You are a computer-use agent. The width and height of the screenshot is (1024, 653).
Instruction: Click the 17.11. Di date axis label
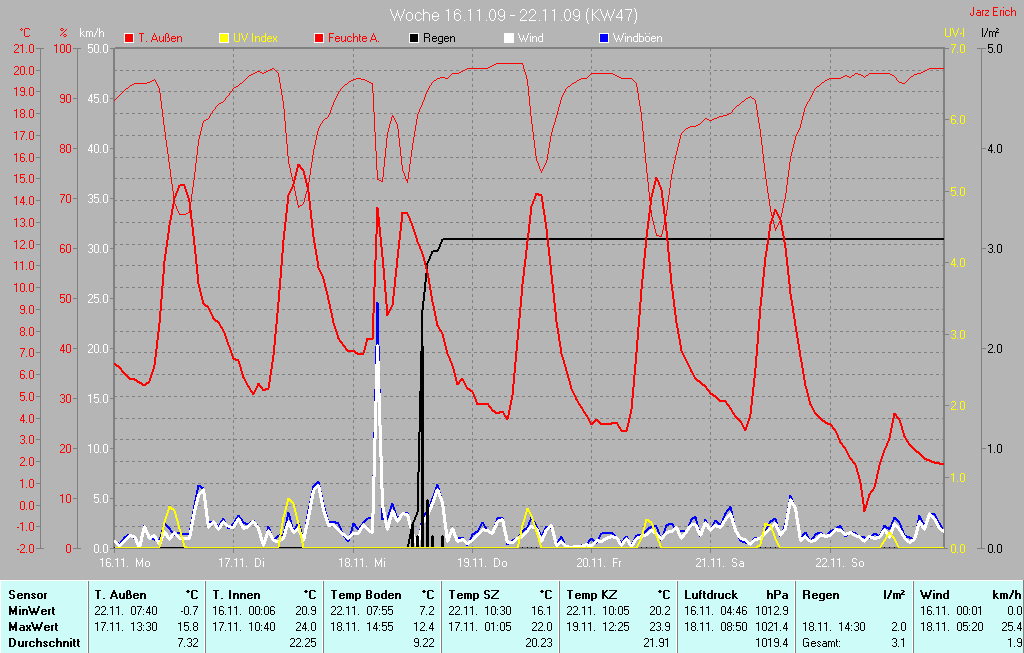point(242,562)
